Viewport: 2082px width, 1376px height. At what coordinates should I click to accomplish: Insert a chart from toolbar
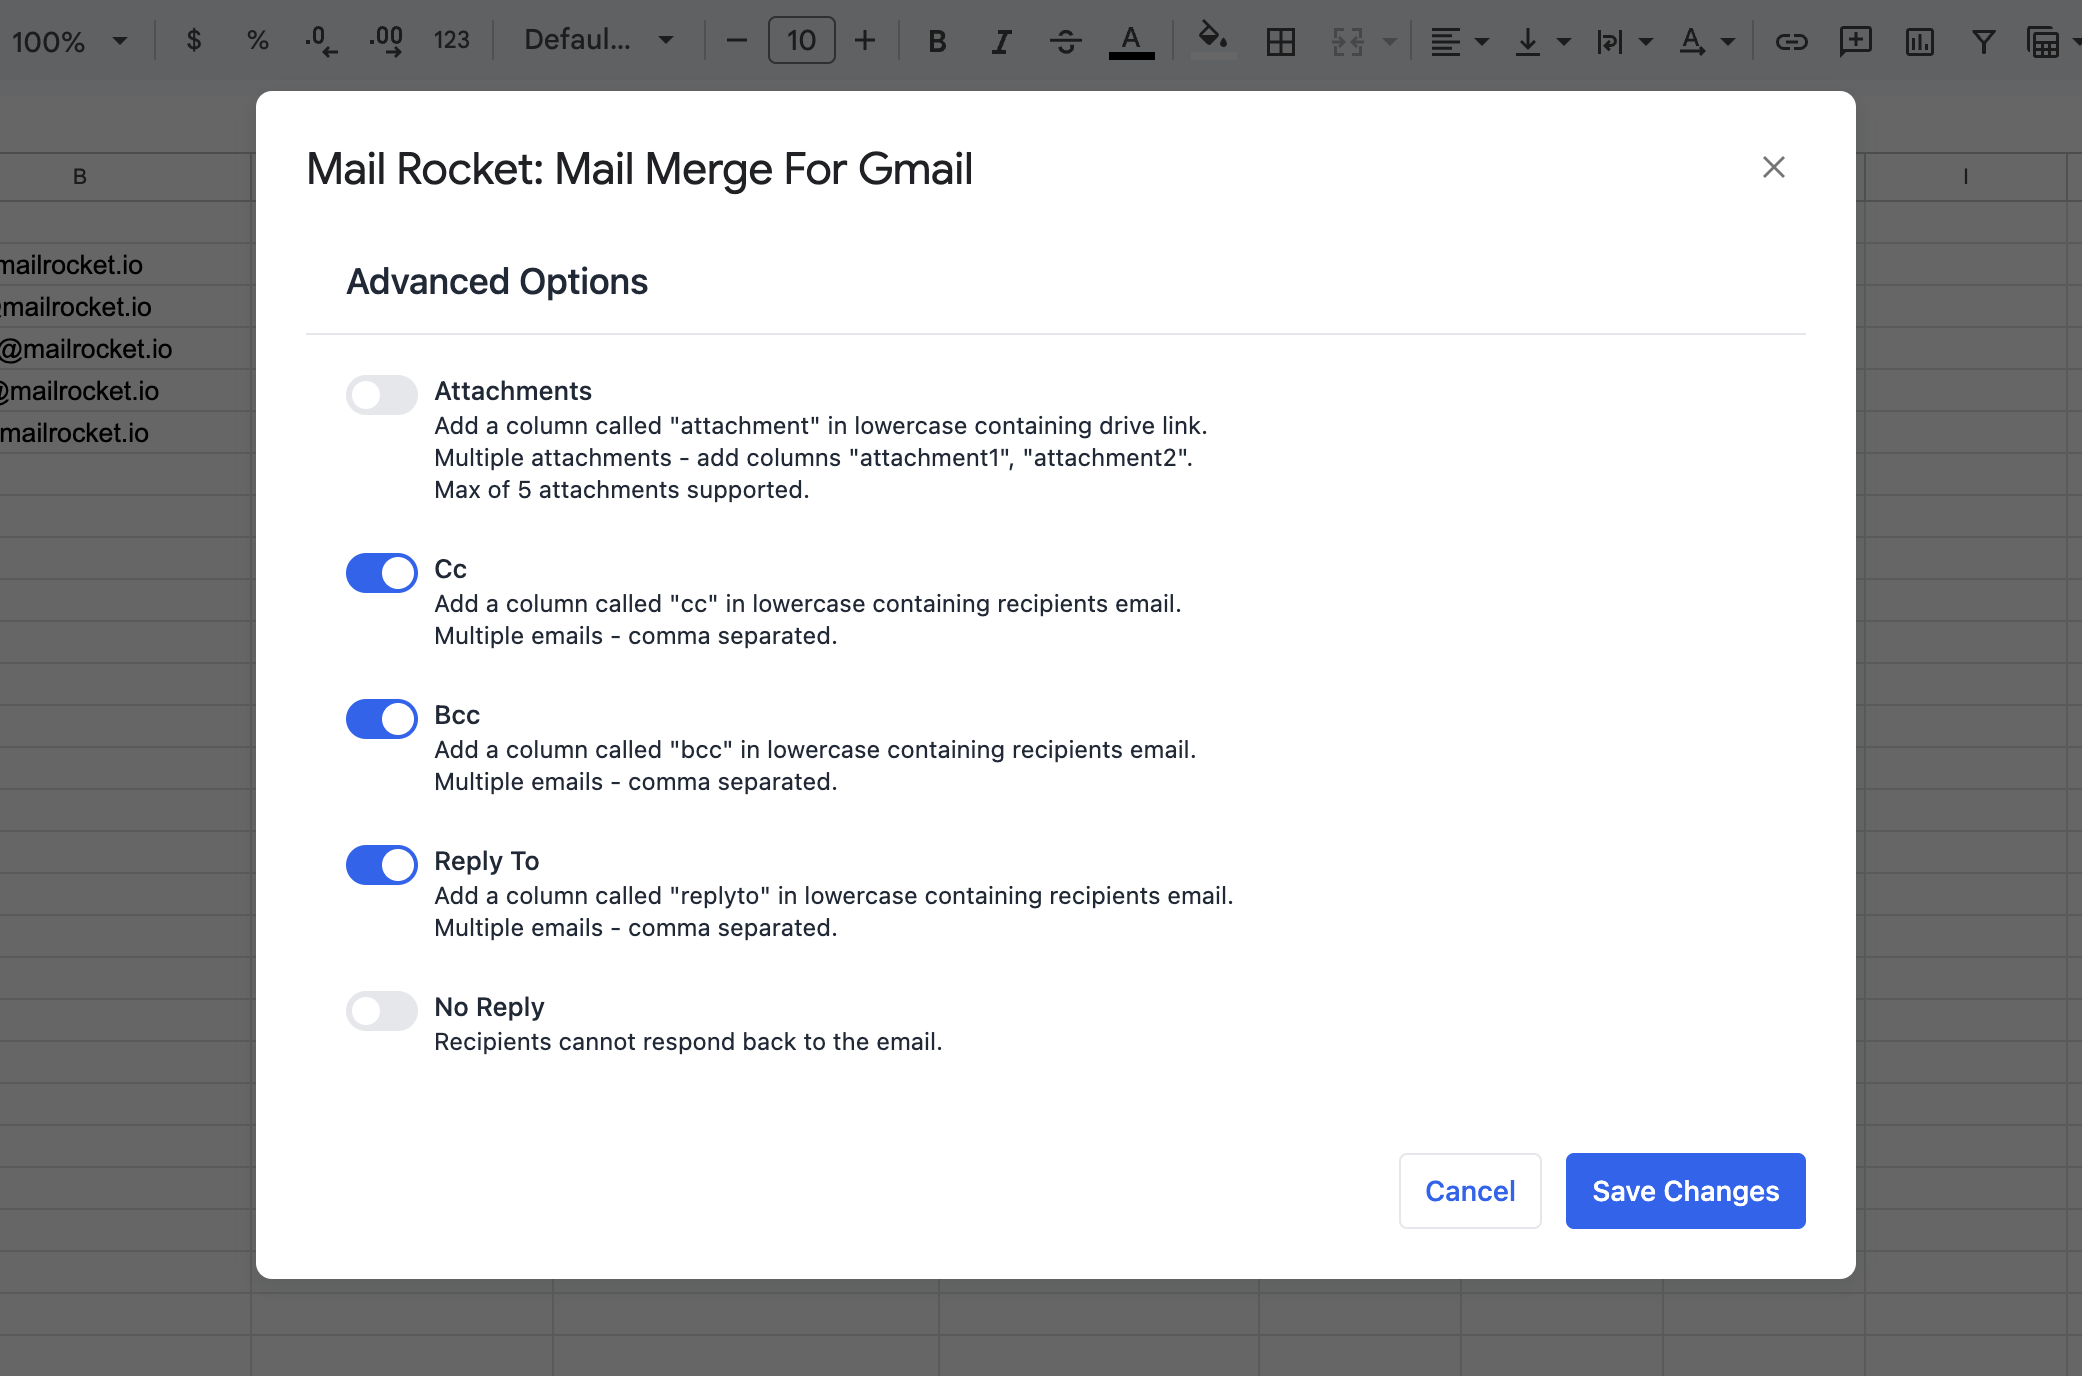1919,41
